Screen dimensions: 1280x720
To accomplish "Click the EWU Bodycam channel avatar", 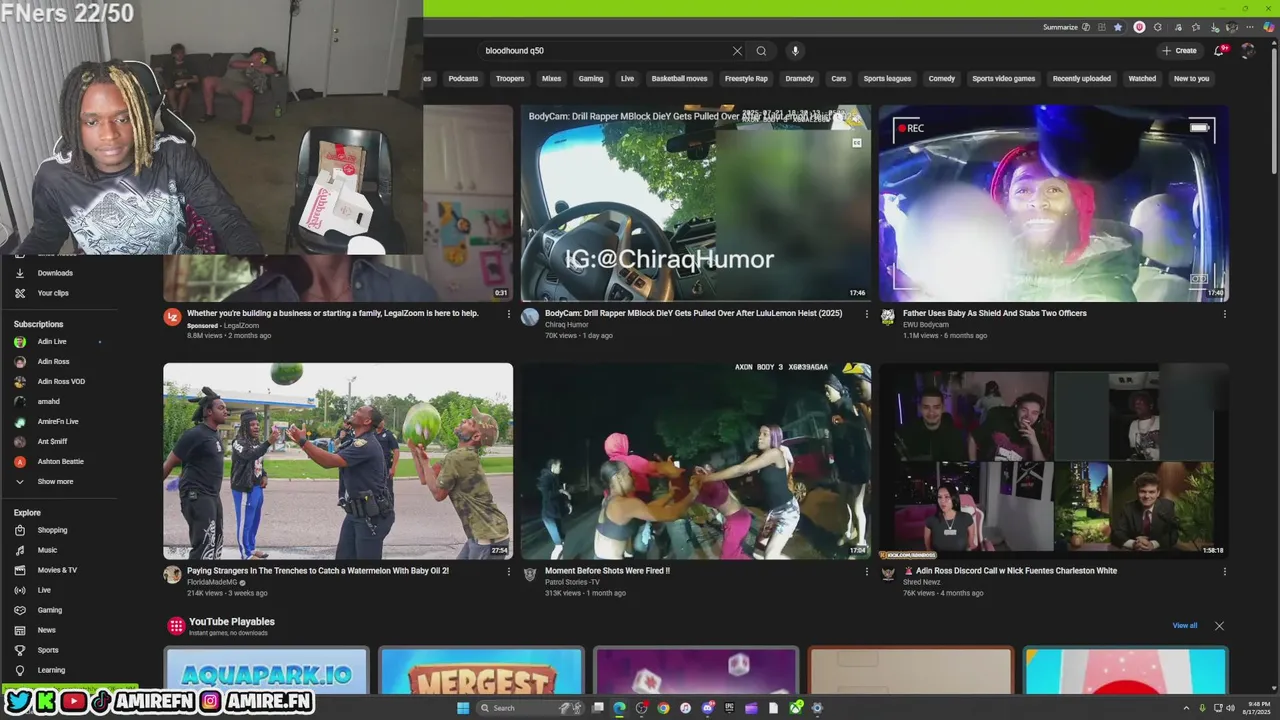I will pos(888,317).
